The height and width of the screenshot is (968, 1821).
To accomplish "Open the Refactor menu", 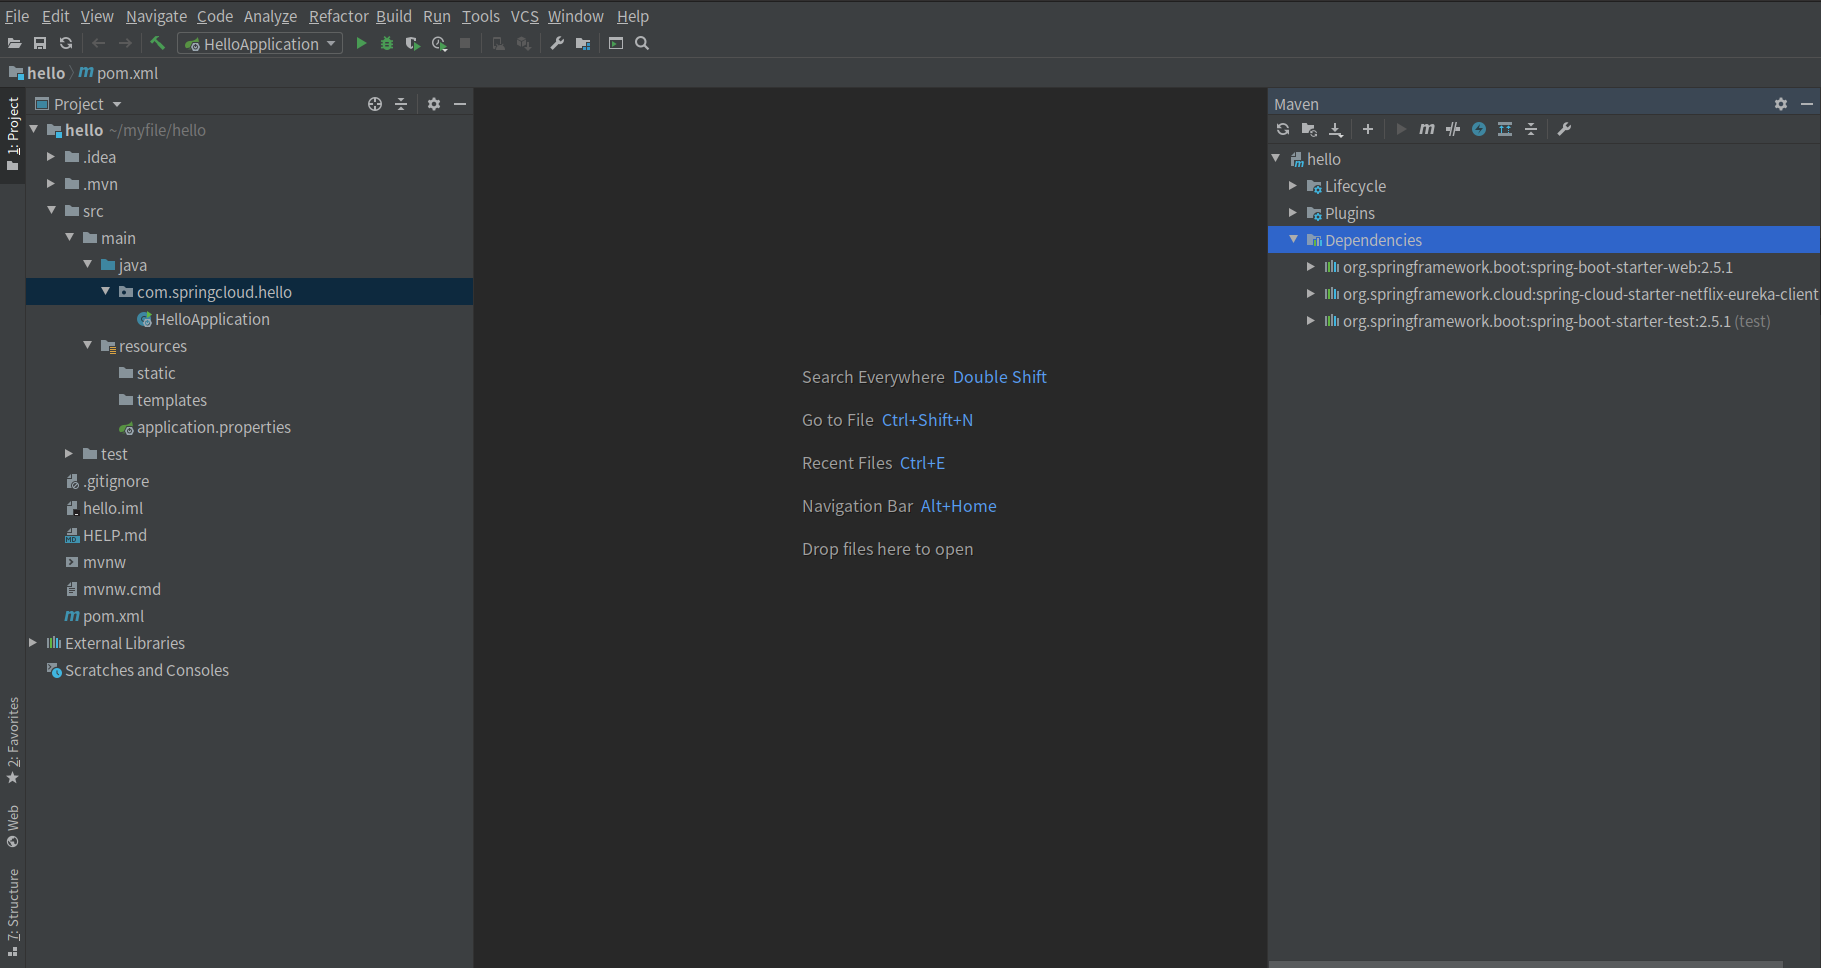I will tap(339, 16).
